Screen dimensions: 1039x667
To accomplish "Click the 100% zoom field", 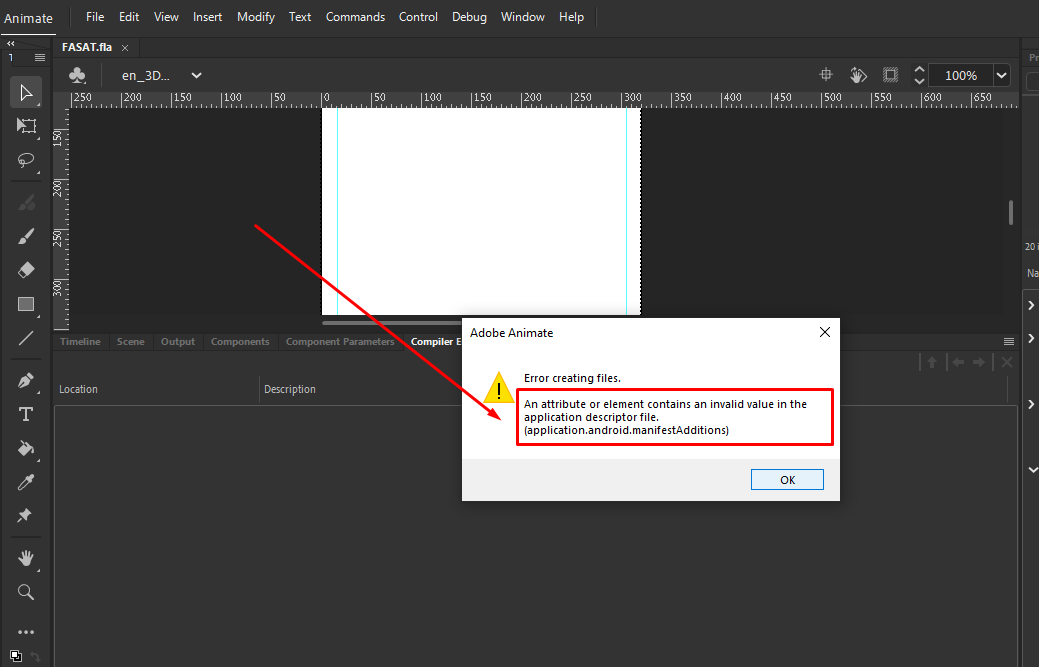I will pos(961,76).
